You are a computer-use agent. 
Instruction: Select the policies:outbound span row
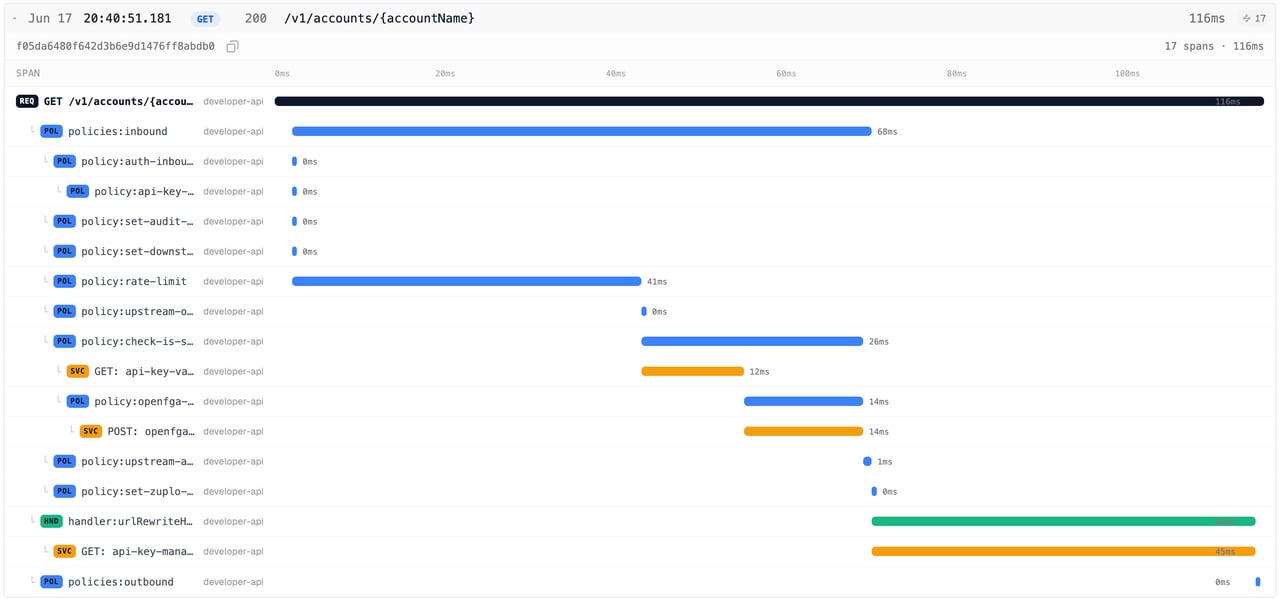[640, 581]
